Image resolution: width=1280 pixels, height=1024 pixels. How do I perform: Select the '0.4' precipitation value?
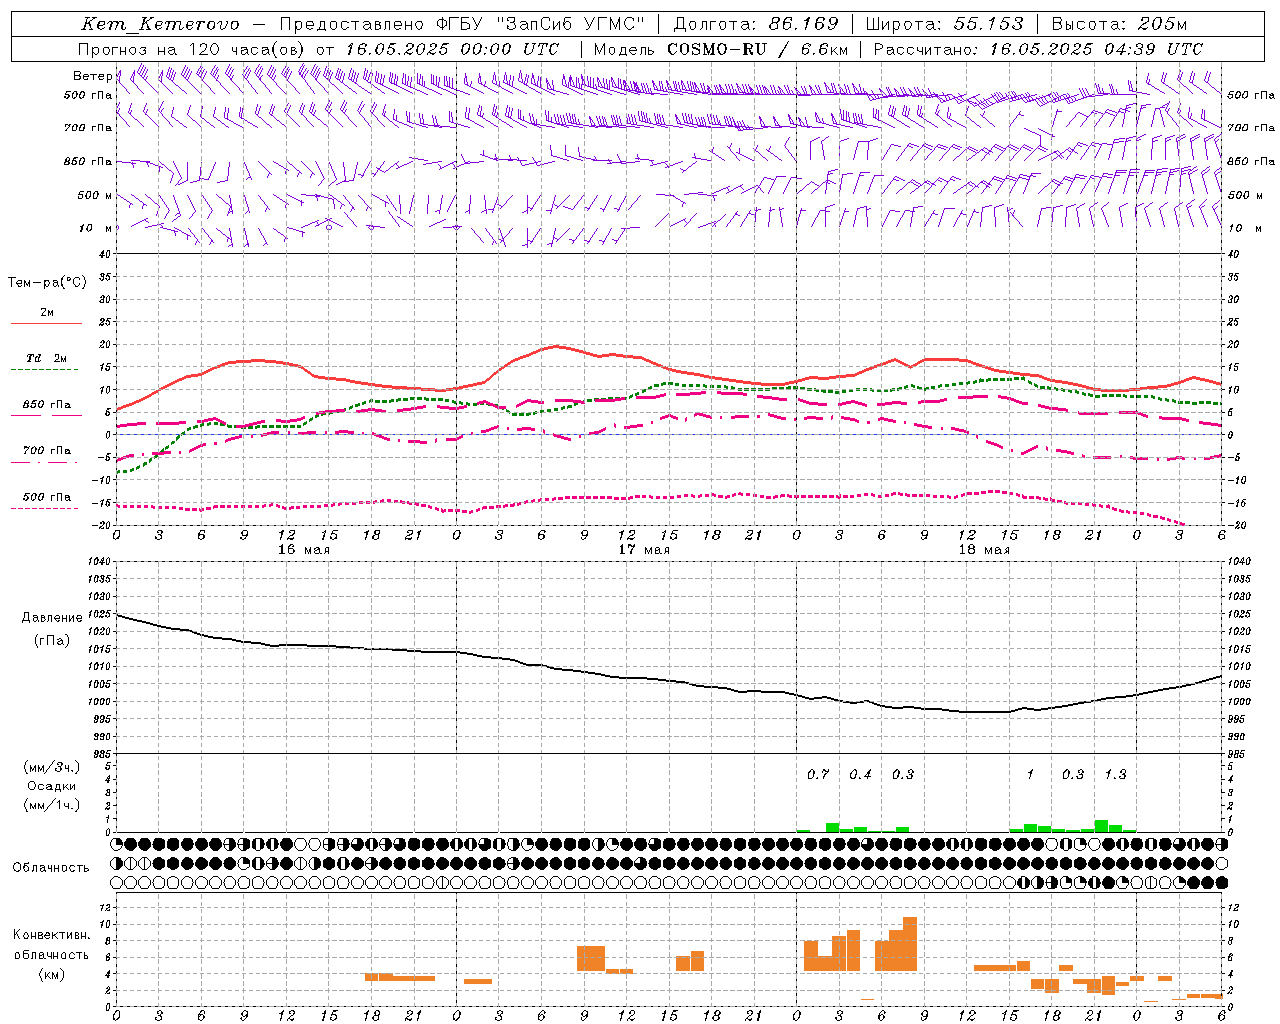[860, 775]
